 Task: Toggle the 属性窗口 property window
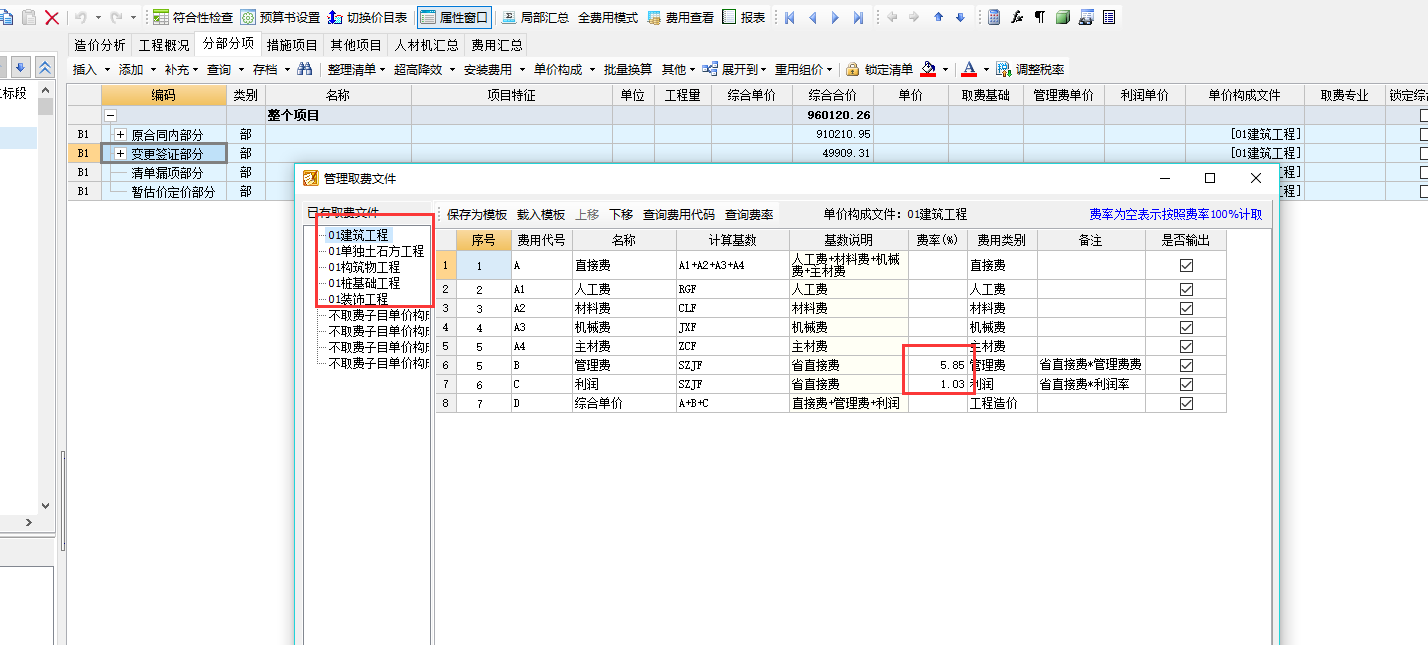coord(455,18)
